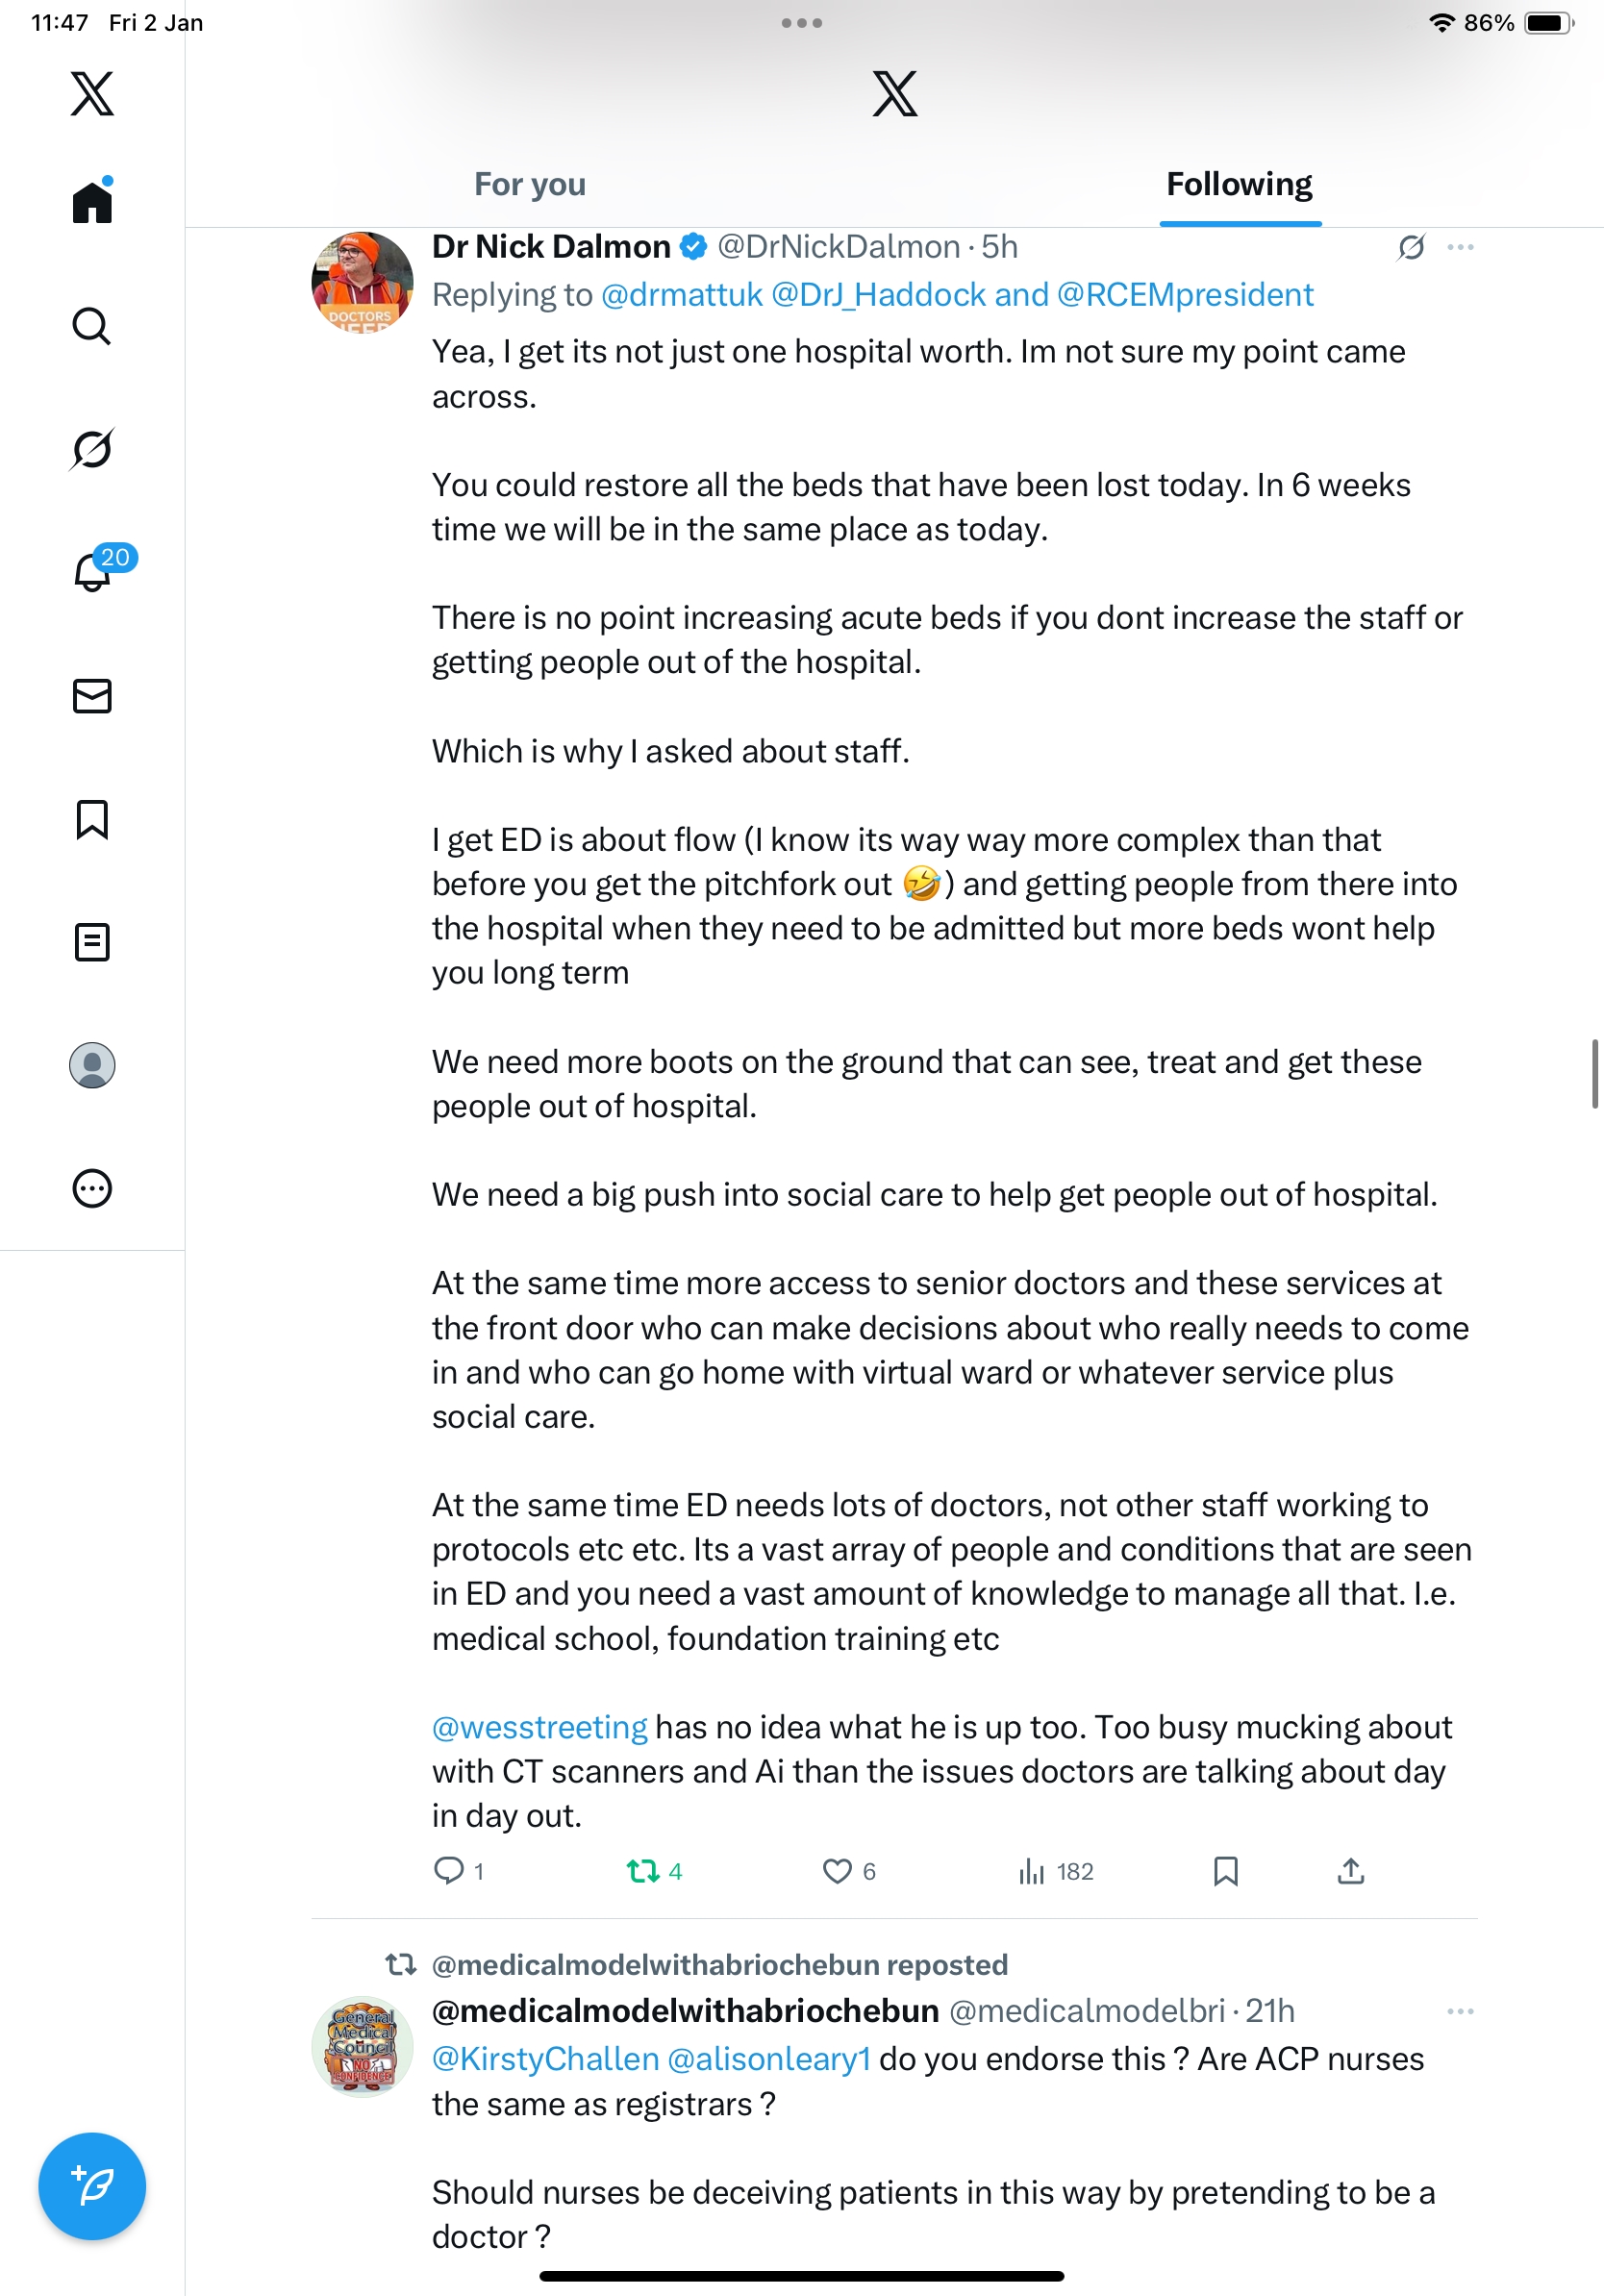
Task: Open Messages envelope icon
Action: tap(92, 696)
